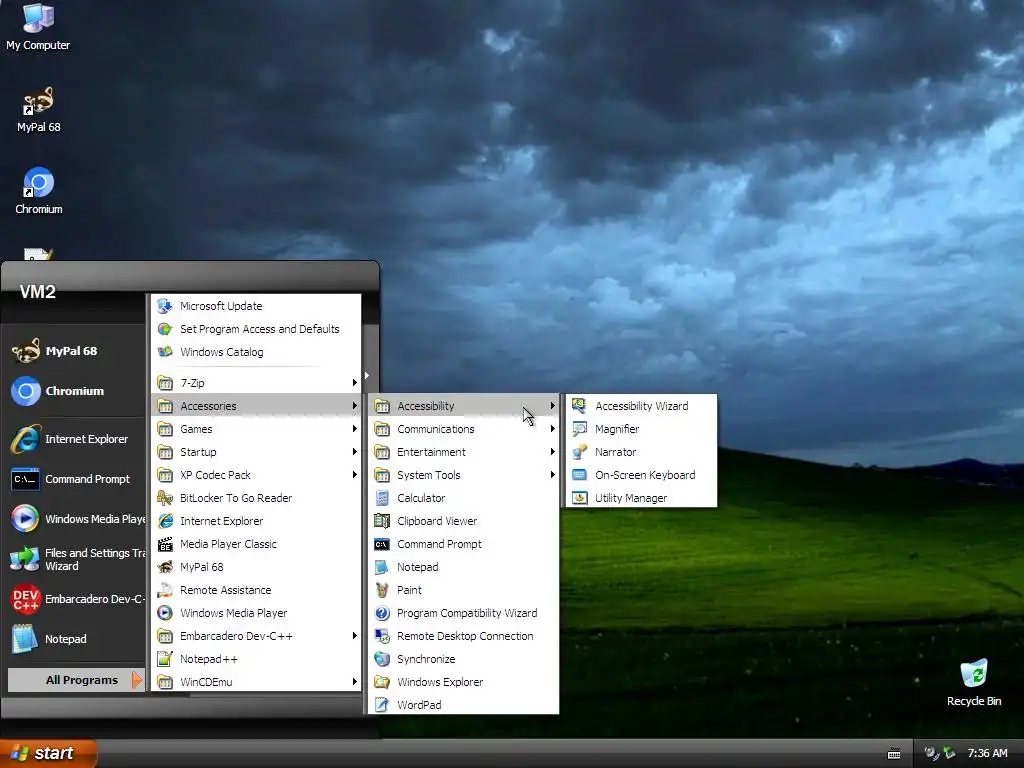Open Program Compatibility Wizard
Image resolution: width=1024 pixels, height=768 pixels.
click(x=463, y=613)
